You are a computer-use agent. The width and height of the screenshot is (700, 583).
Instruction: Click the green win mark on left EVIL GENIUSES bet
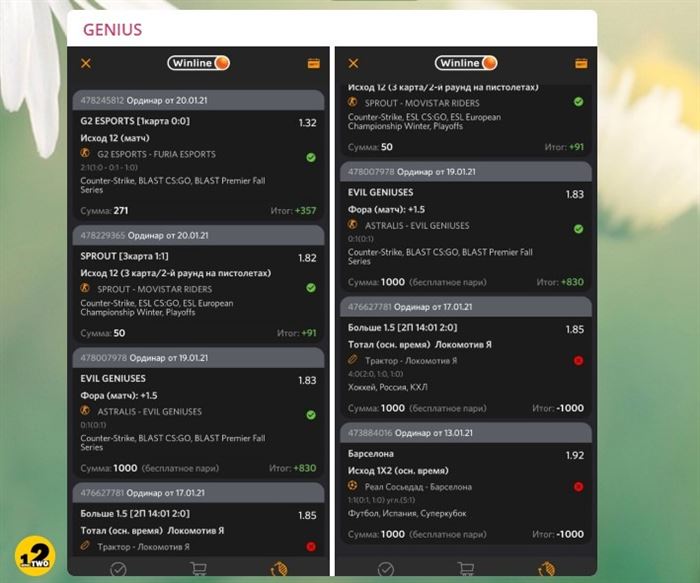311,415
